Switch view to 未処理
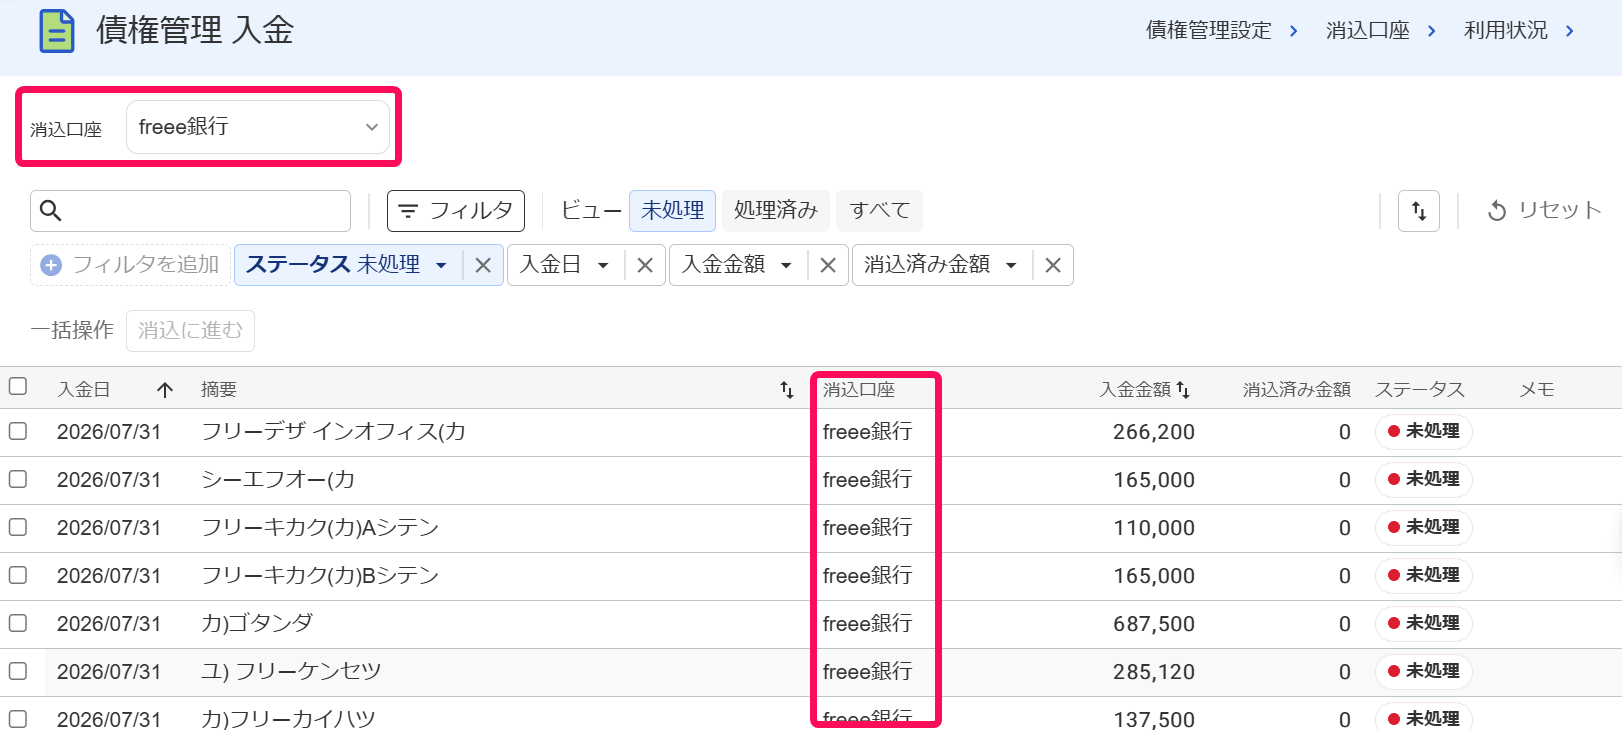Image resolution: width=1622 pixels, height=730 pixels. point(672,211)
